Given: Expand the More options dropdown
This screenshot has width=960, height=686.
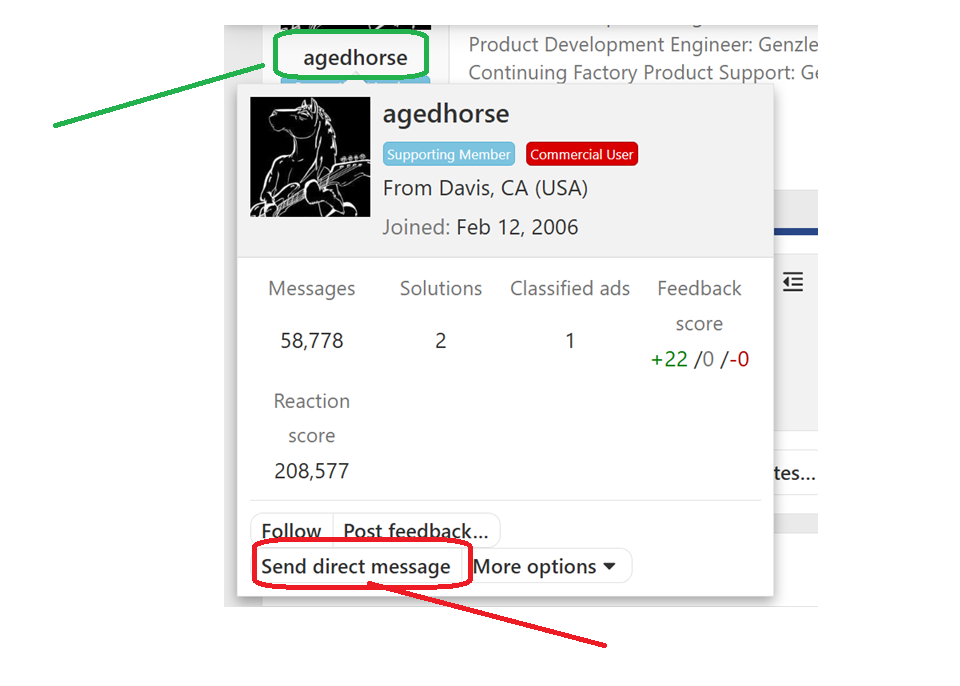Looking at the screenshot, I should [x=544, y=566].
